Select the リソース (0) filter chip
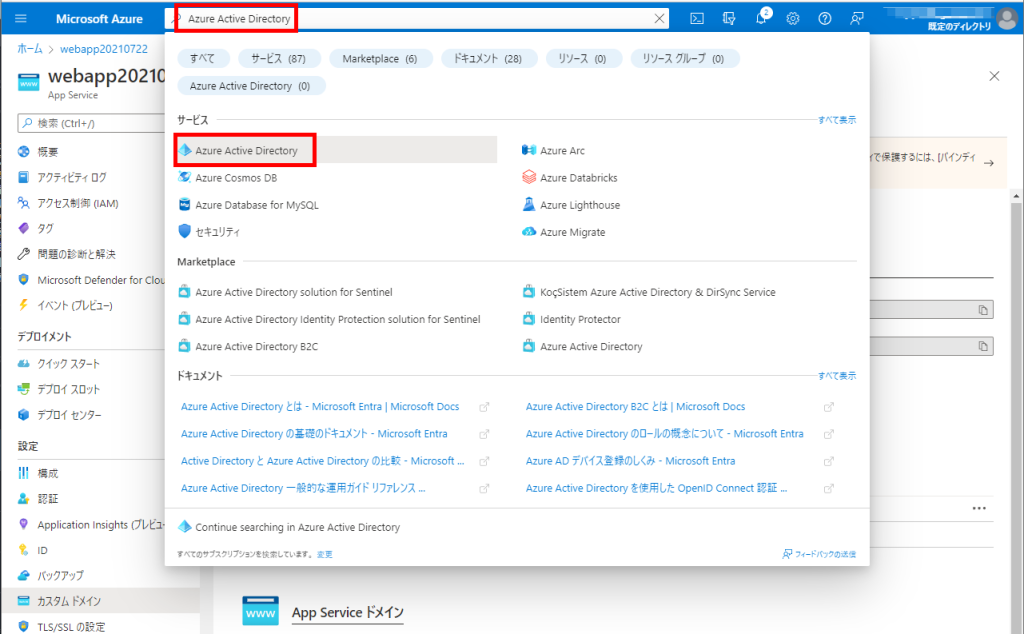The width and height of the screenshot is (1024, 634). 583,58
